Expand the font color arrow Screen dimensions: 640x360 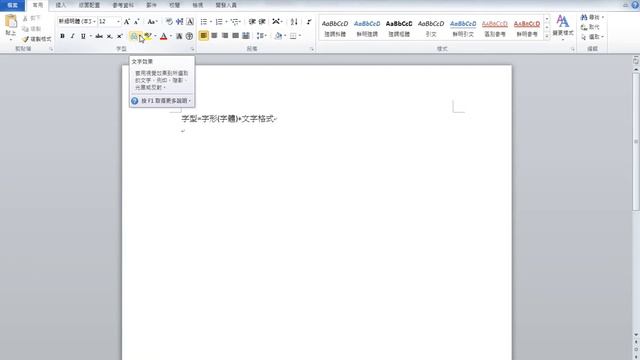(171, 36)
